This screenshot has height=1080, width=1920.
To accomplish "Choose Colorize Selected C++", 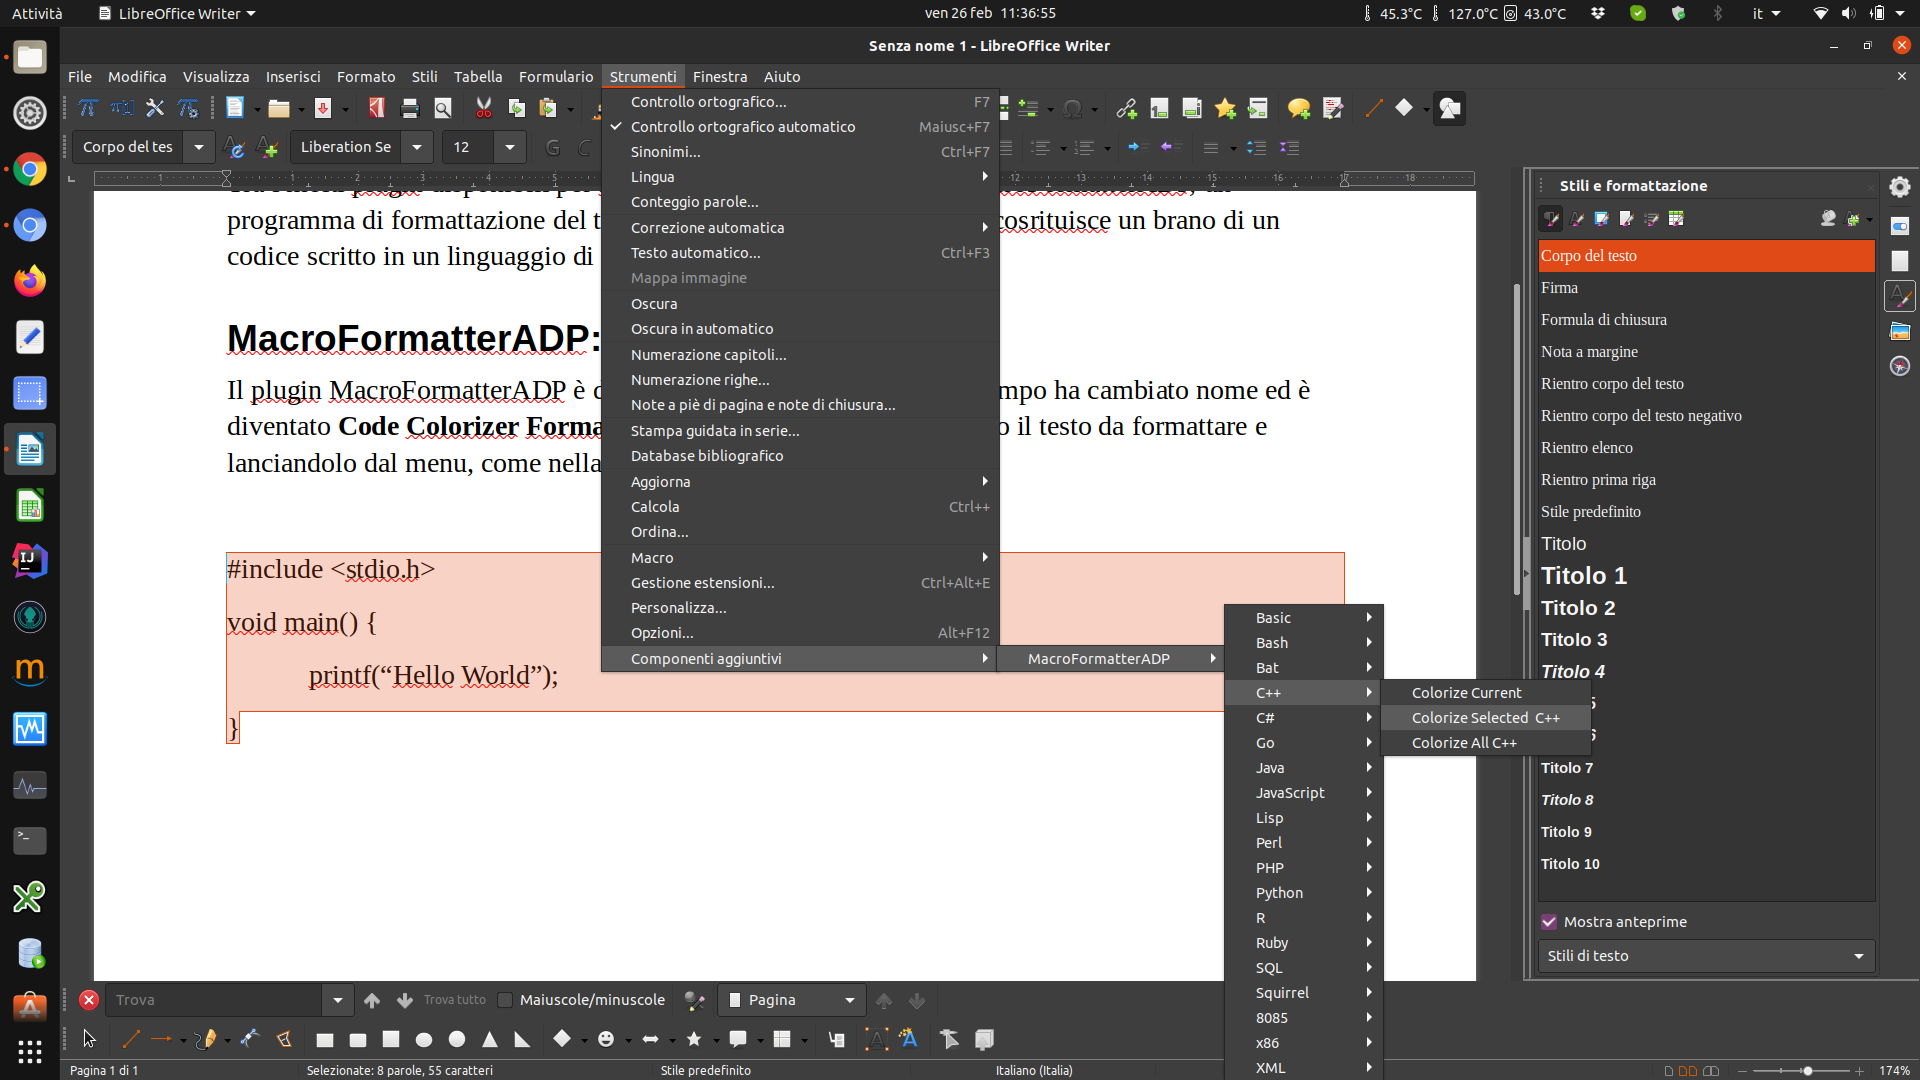I will [1485, 718].
